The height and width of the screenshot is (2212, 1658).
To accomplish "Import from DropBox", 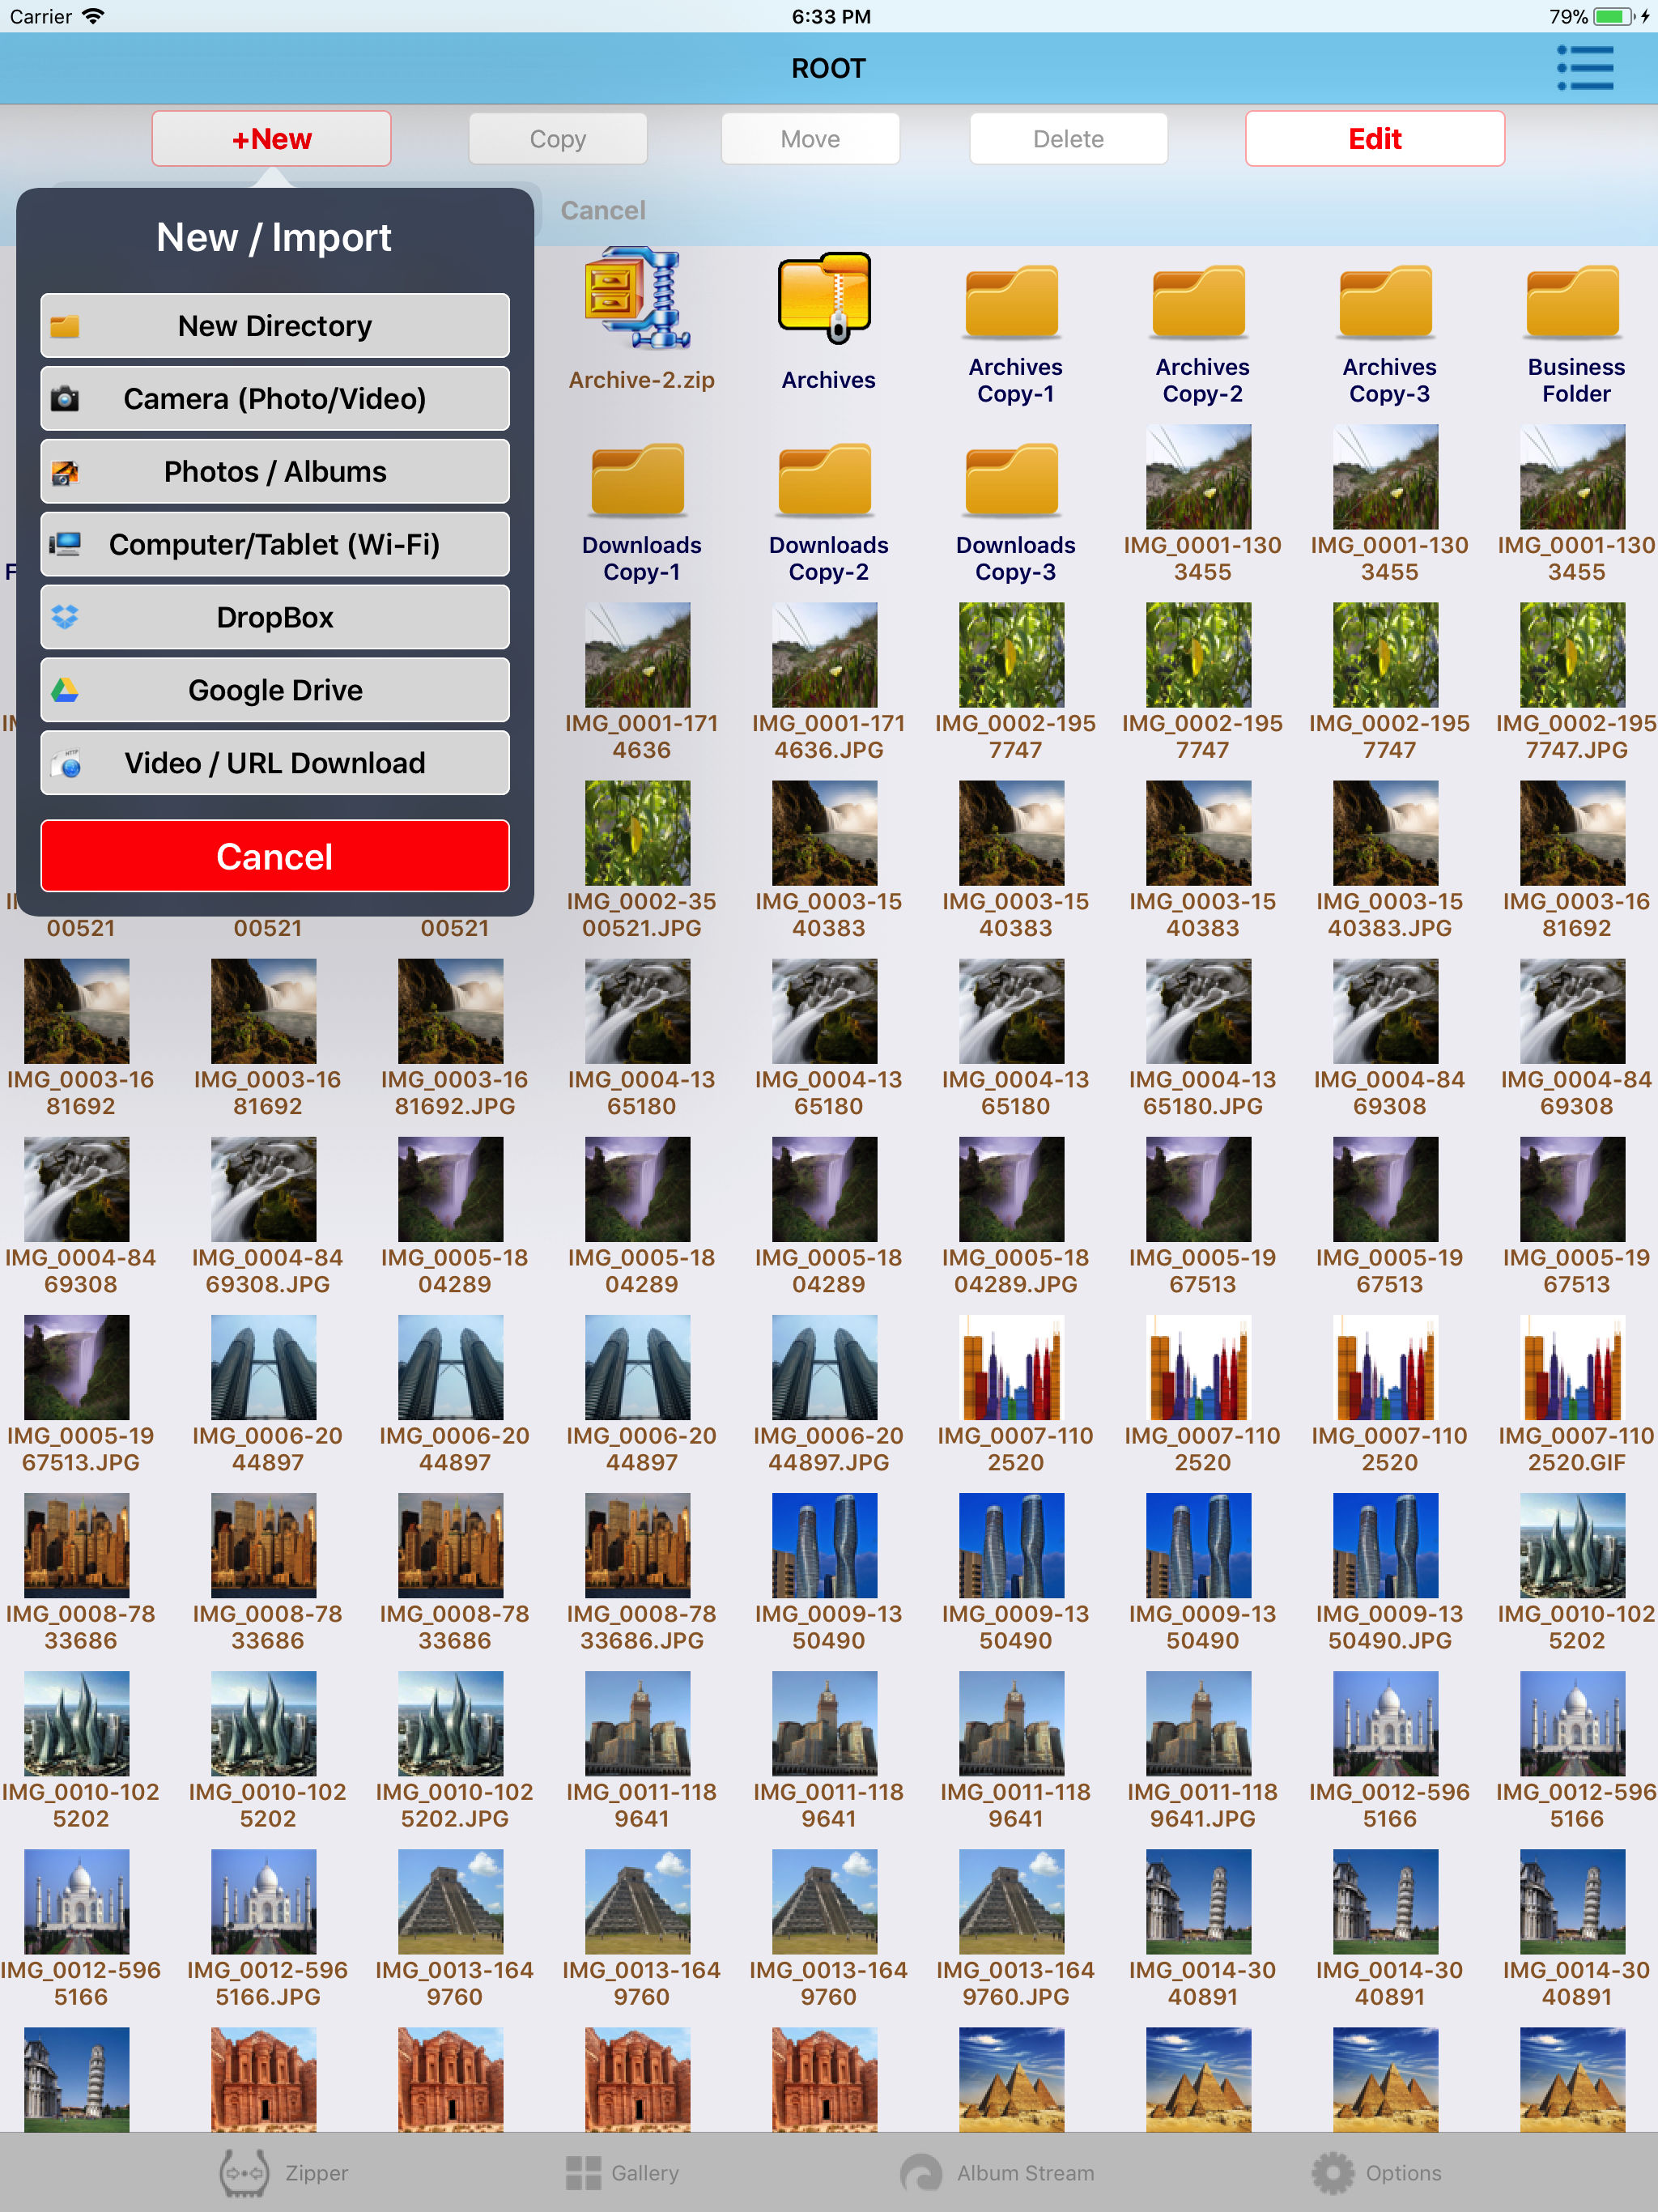I will [x=275, y=618].
